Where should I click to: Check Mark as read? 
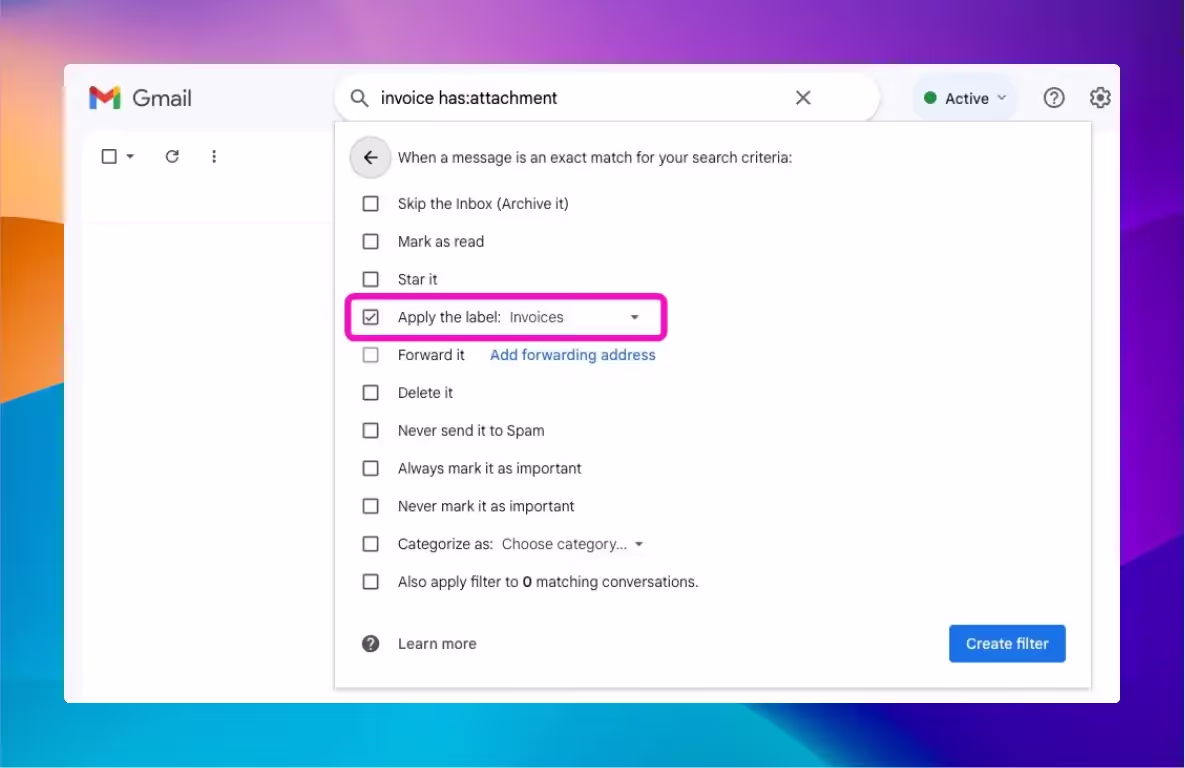tap(370, 242)
